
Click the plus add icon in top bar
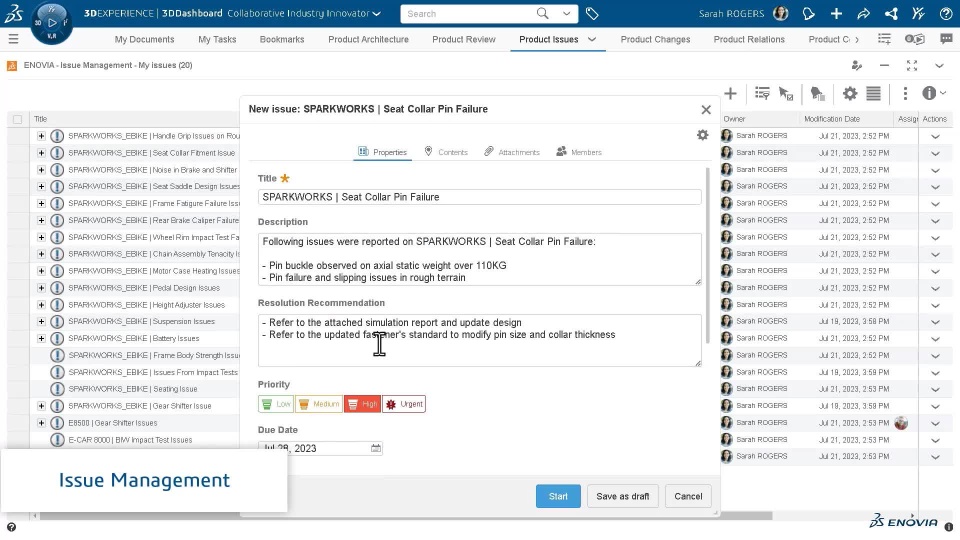click(836, 13)
